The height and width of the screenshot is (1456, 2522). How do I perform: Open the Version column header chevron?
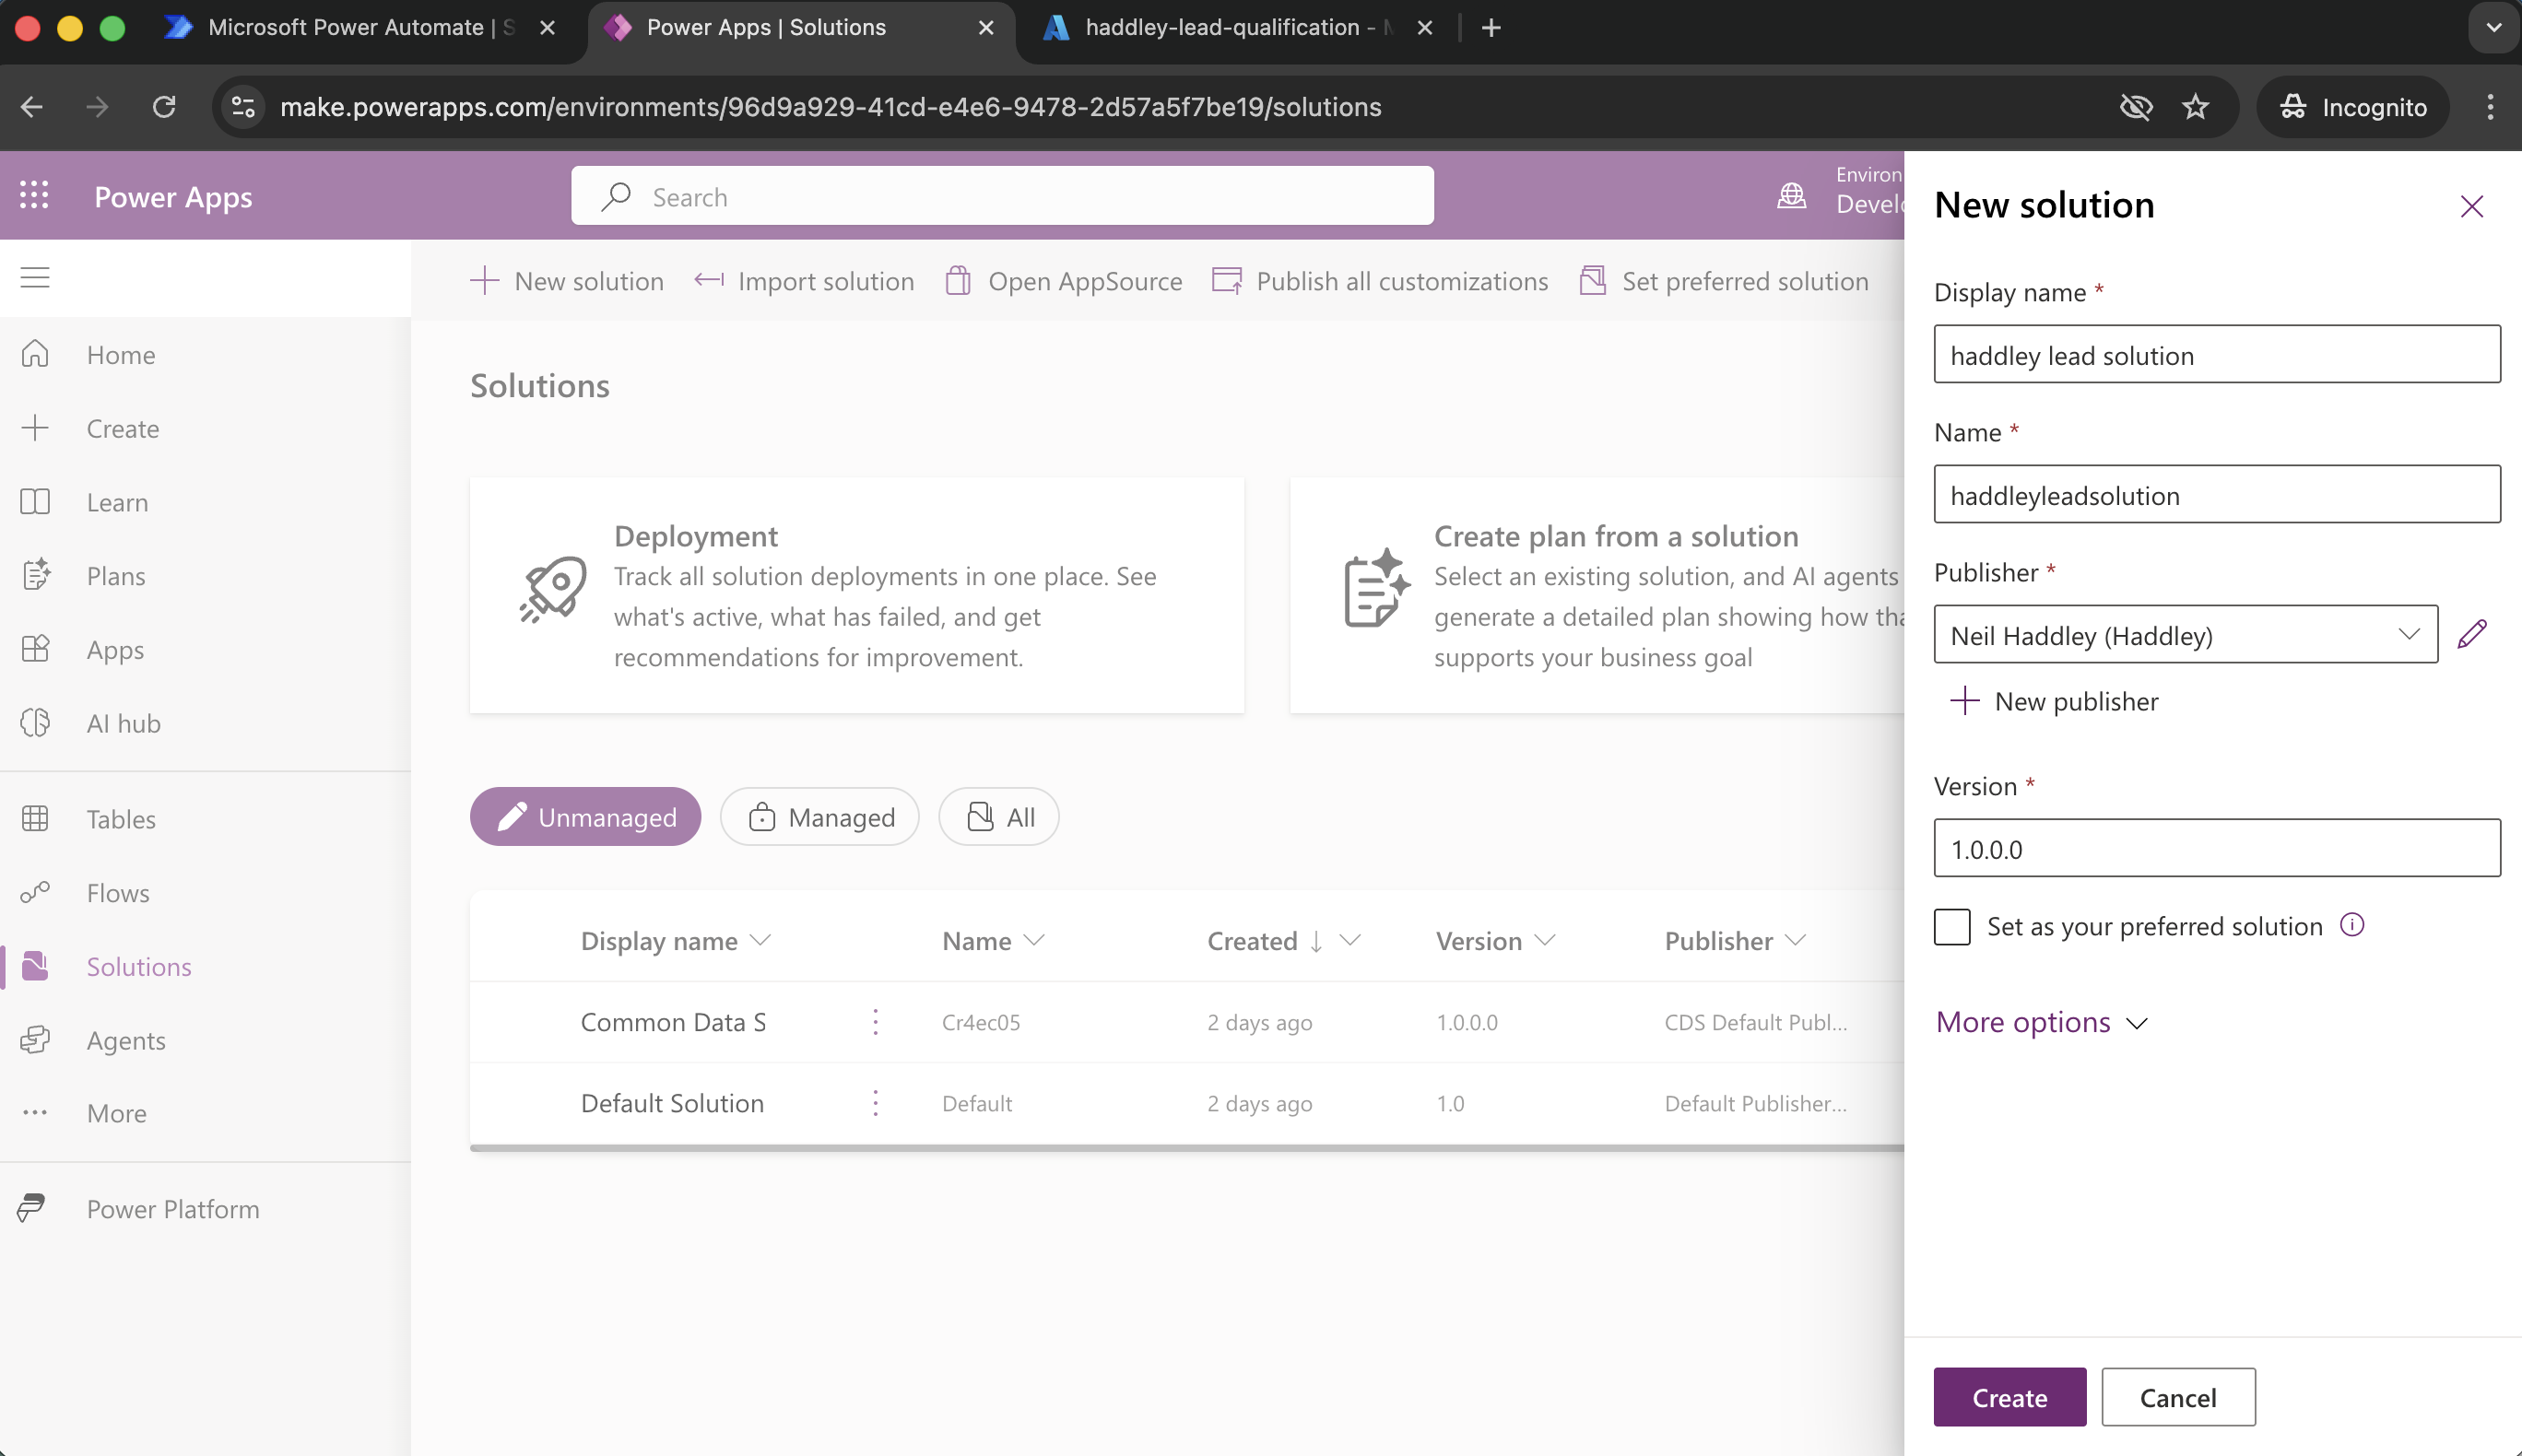1545,940
